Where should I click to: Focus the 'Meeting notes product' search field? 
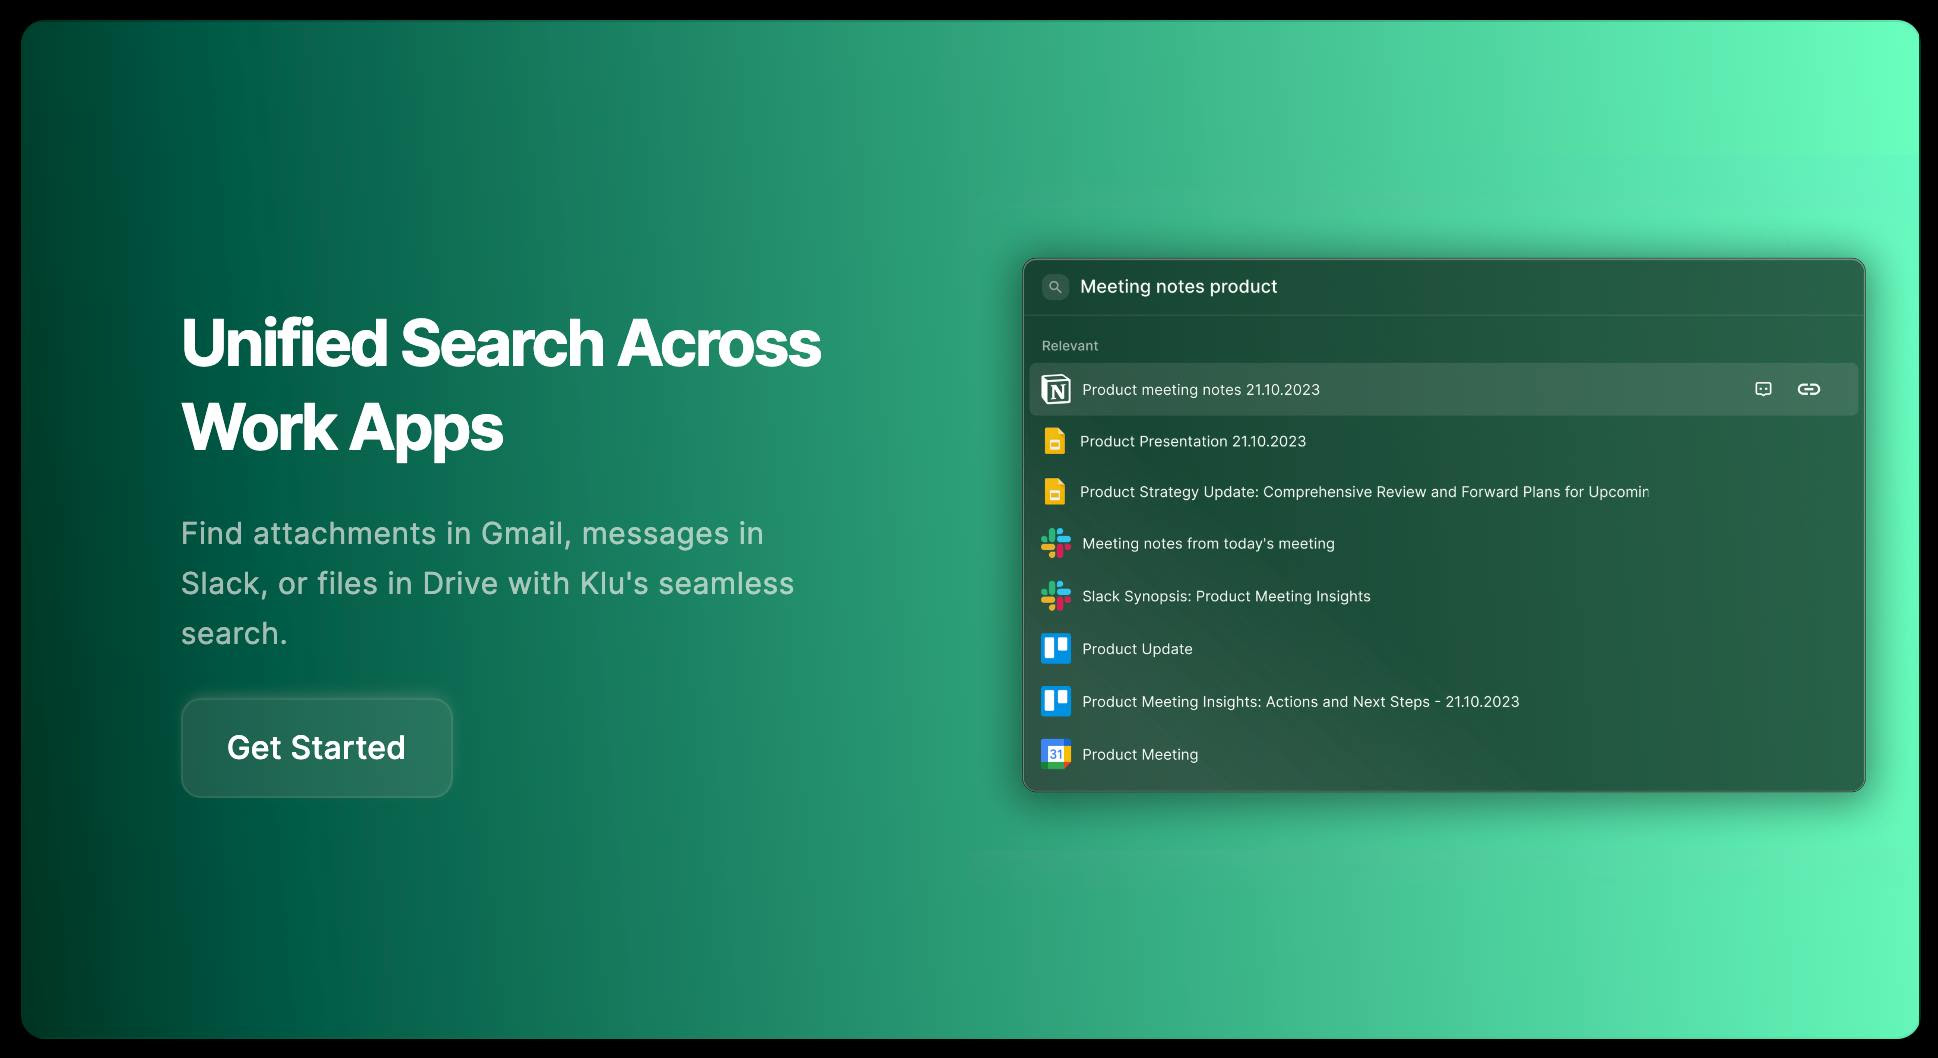1400,287
